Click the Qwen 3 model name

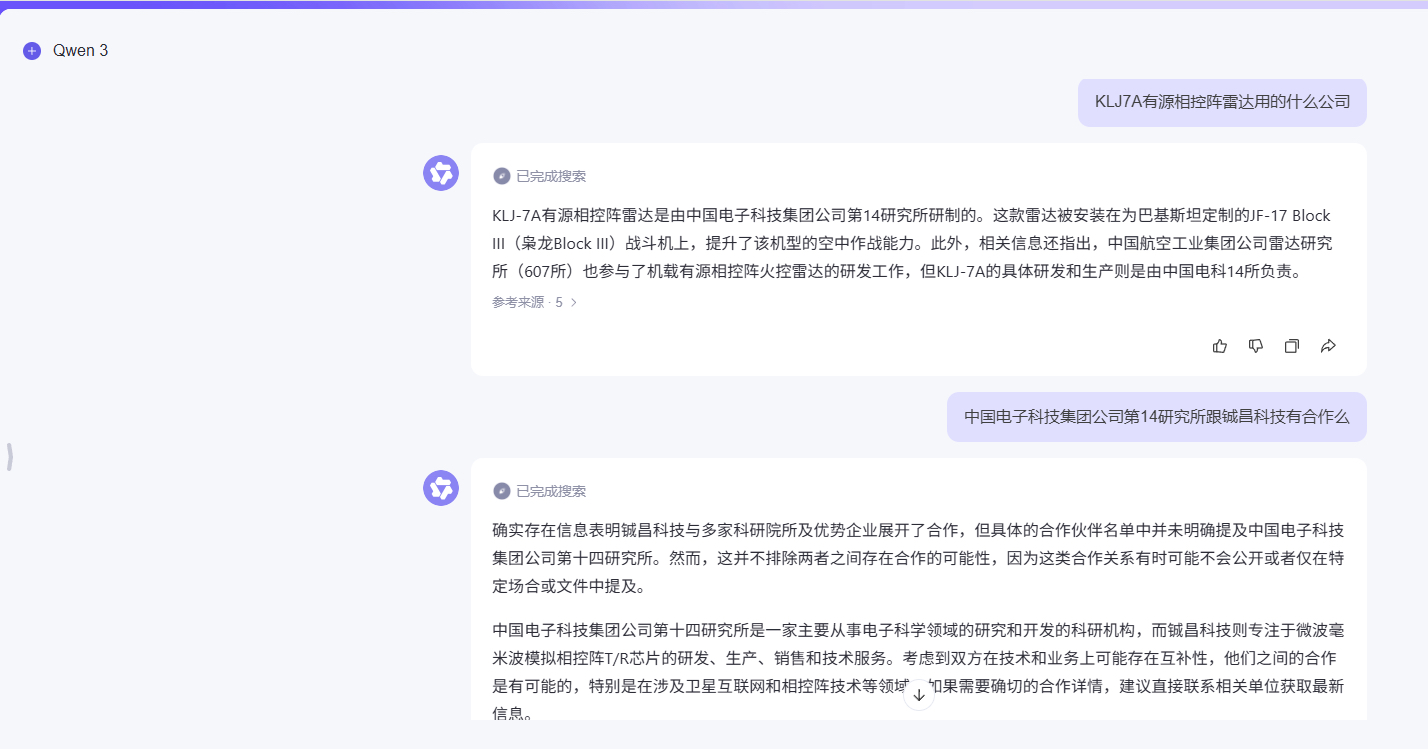tap(80, 50)
